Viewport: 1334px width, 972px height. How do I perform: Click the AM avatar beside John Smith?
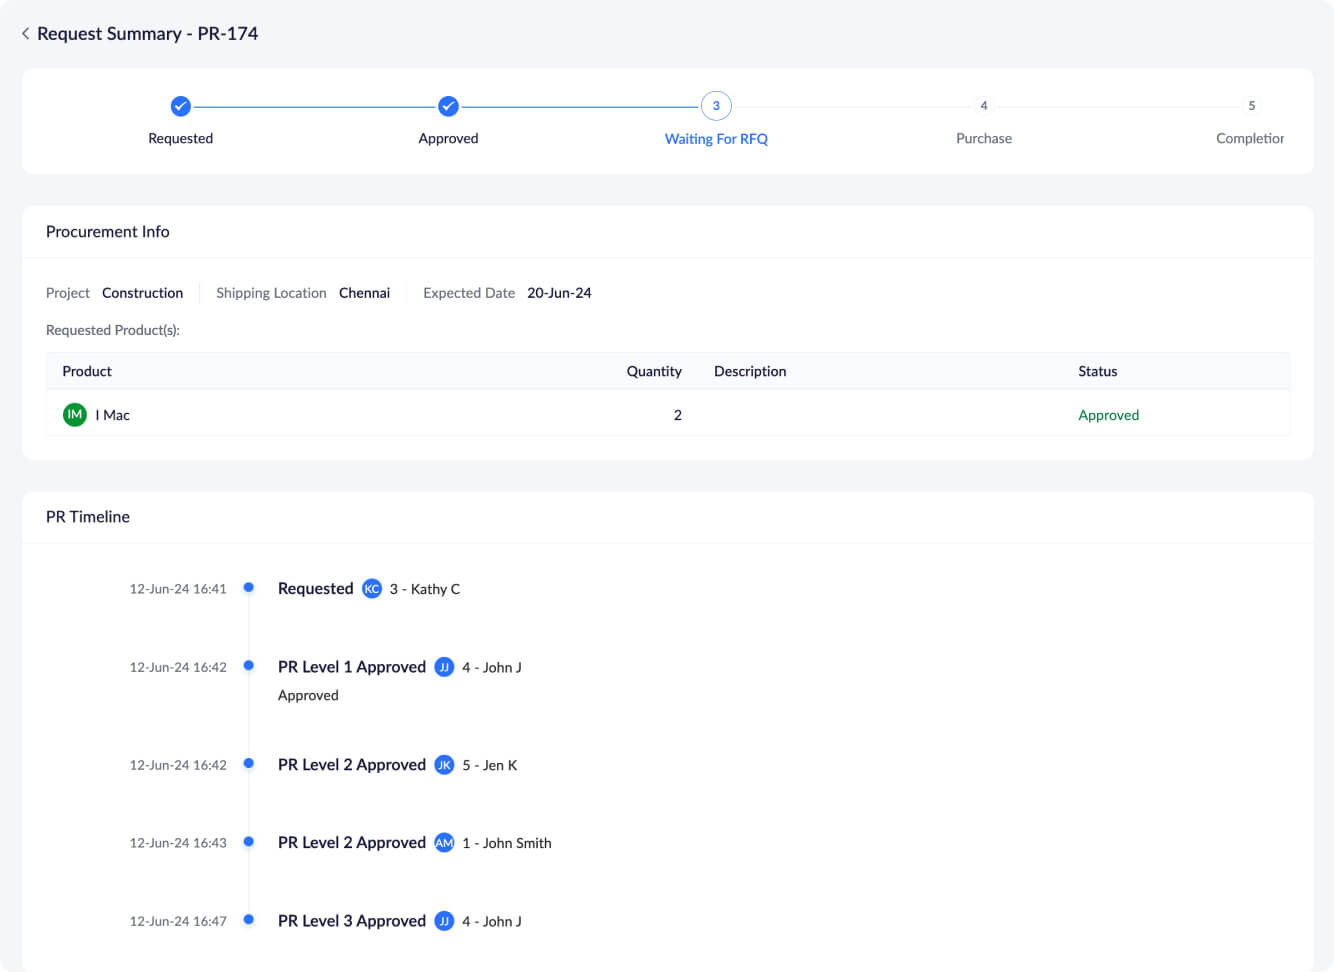tap(444, 843)
